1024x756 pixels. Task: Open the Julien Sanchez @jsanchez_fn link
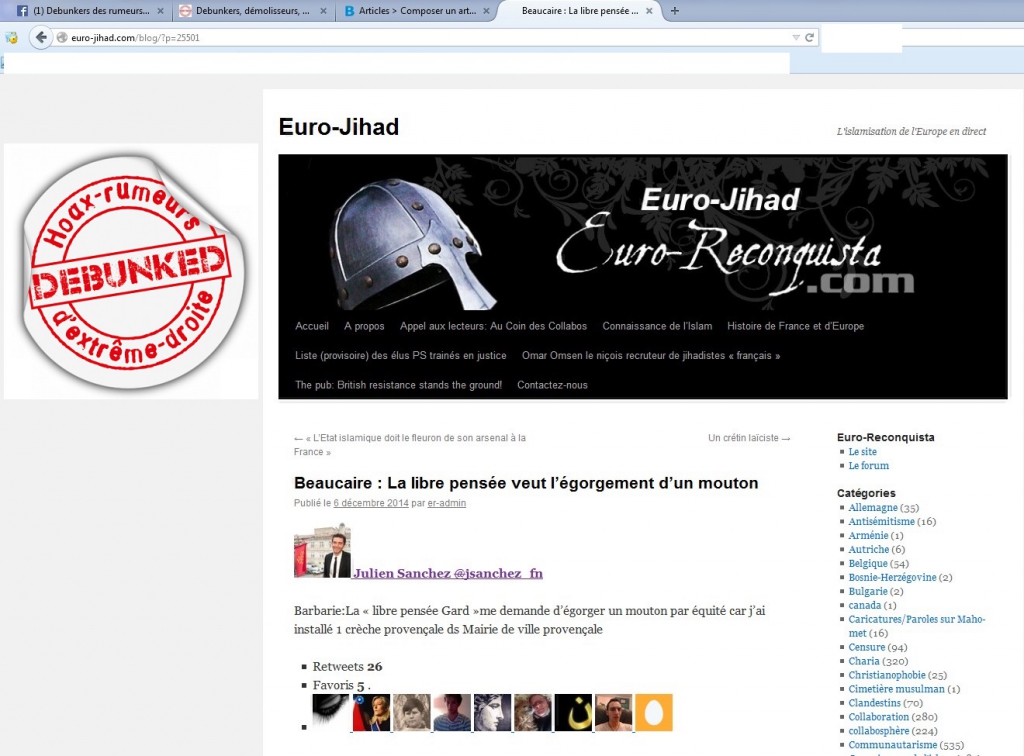[447, 574]
